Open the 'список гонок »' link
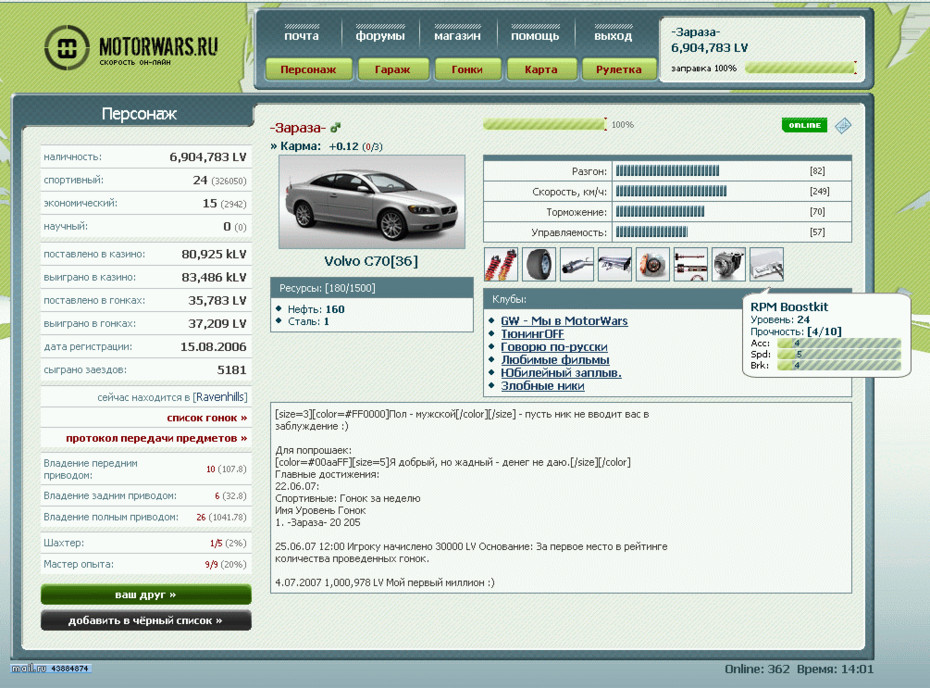The image size is (930, 688). (x=207, y=418)
